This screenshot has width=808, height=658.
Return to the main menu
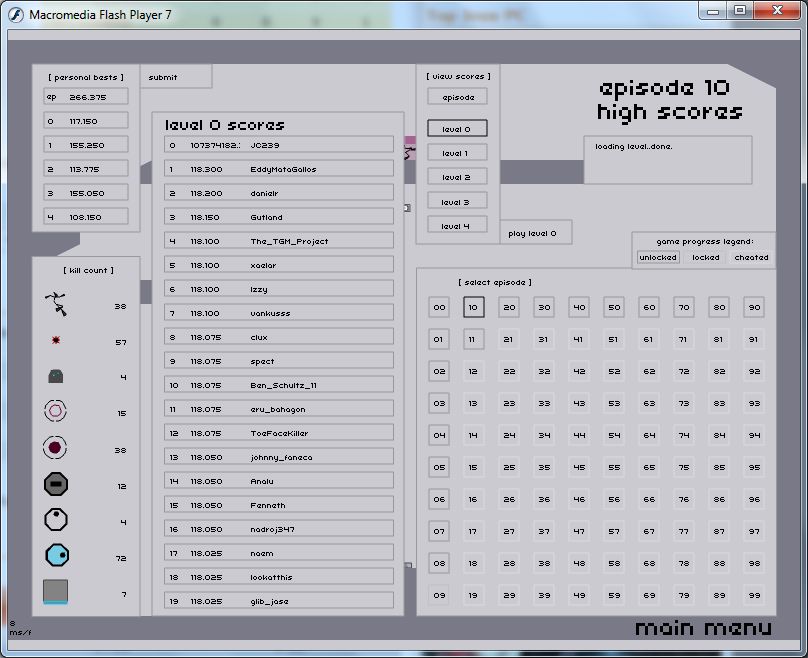(x=703, y=628)
